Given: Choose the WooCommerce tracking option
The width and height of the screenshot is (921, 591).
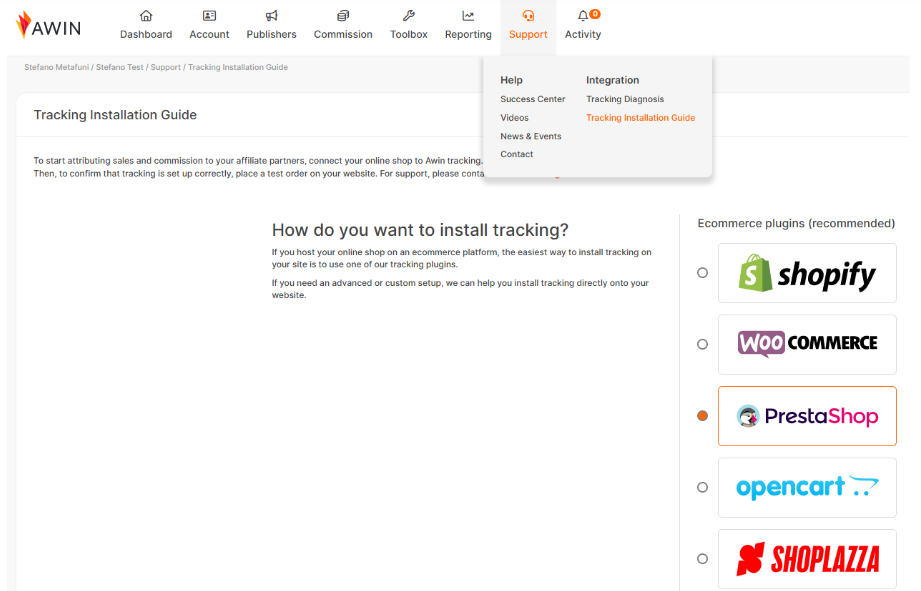Looking at the screenshot, I should coord(702,344).
